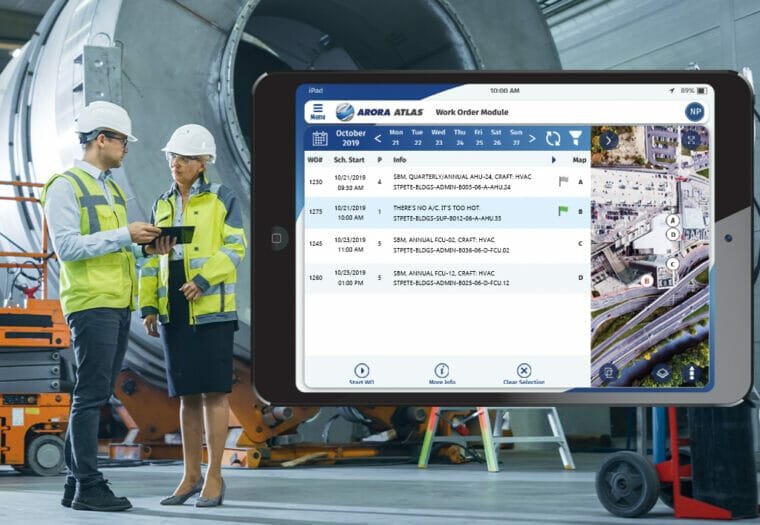Tap red map marker B
The image size is (760, 525).
click(x=646, y=281)
